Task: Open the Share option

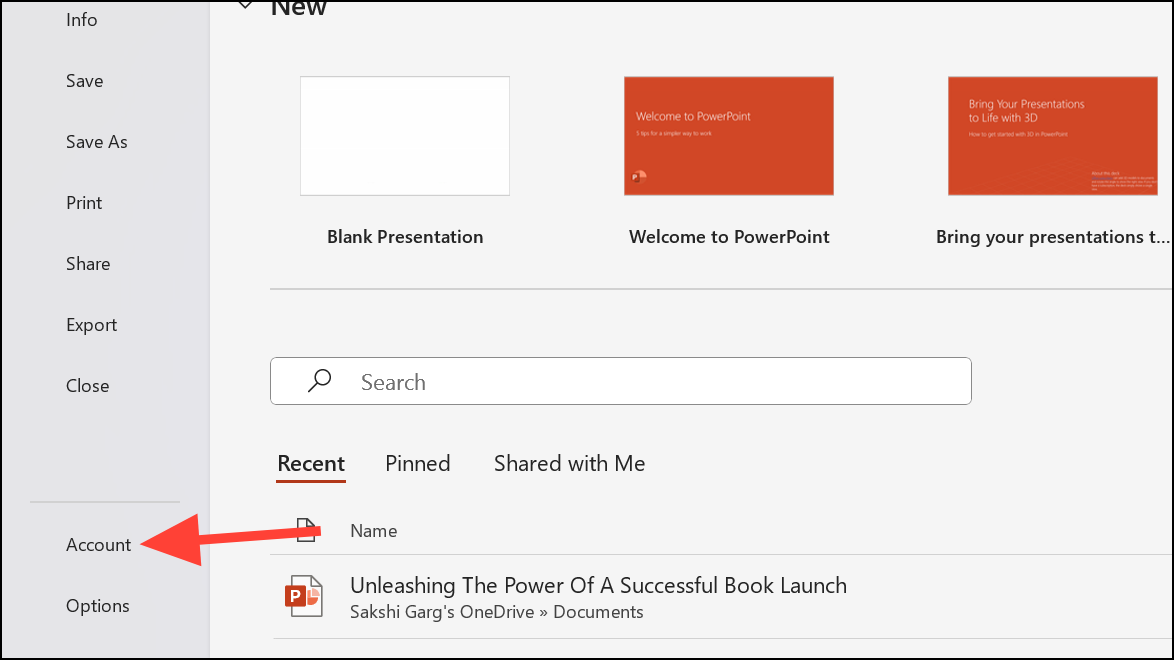Action: point(88,264)
